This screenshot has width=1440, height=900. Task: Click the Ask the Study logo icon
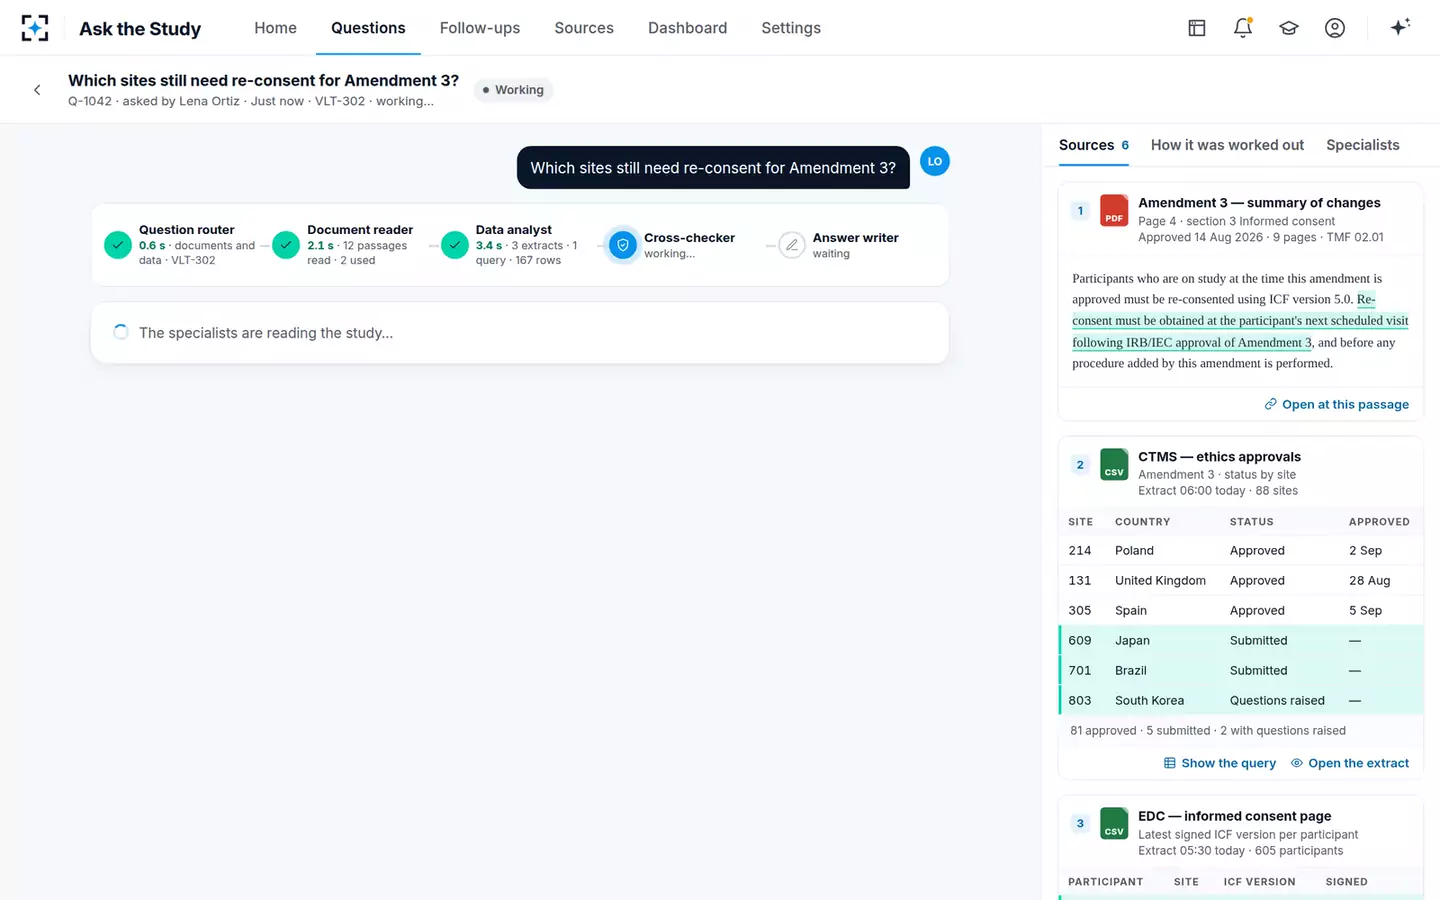pos(35,28)
